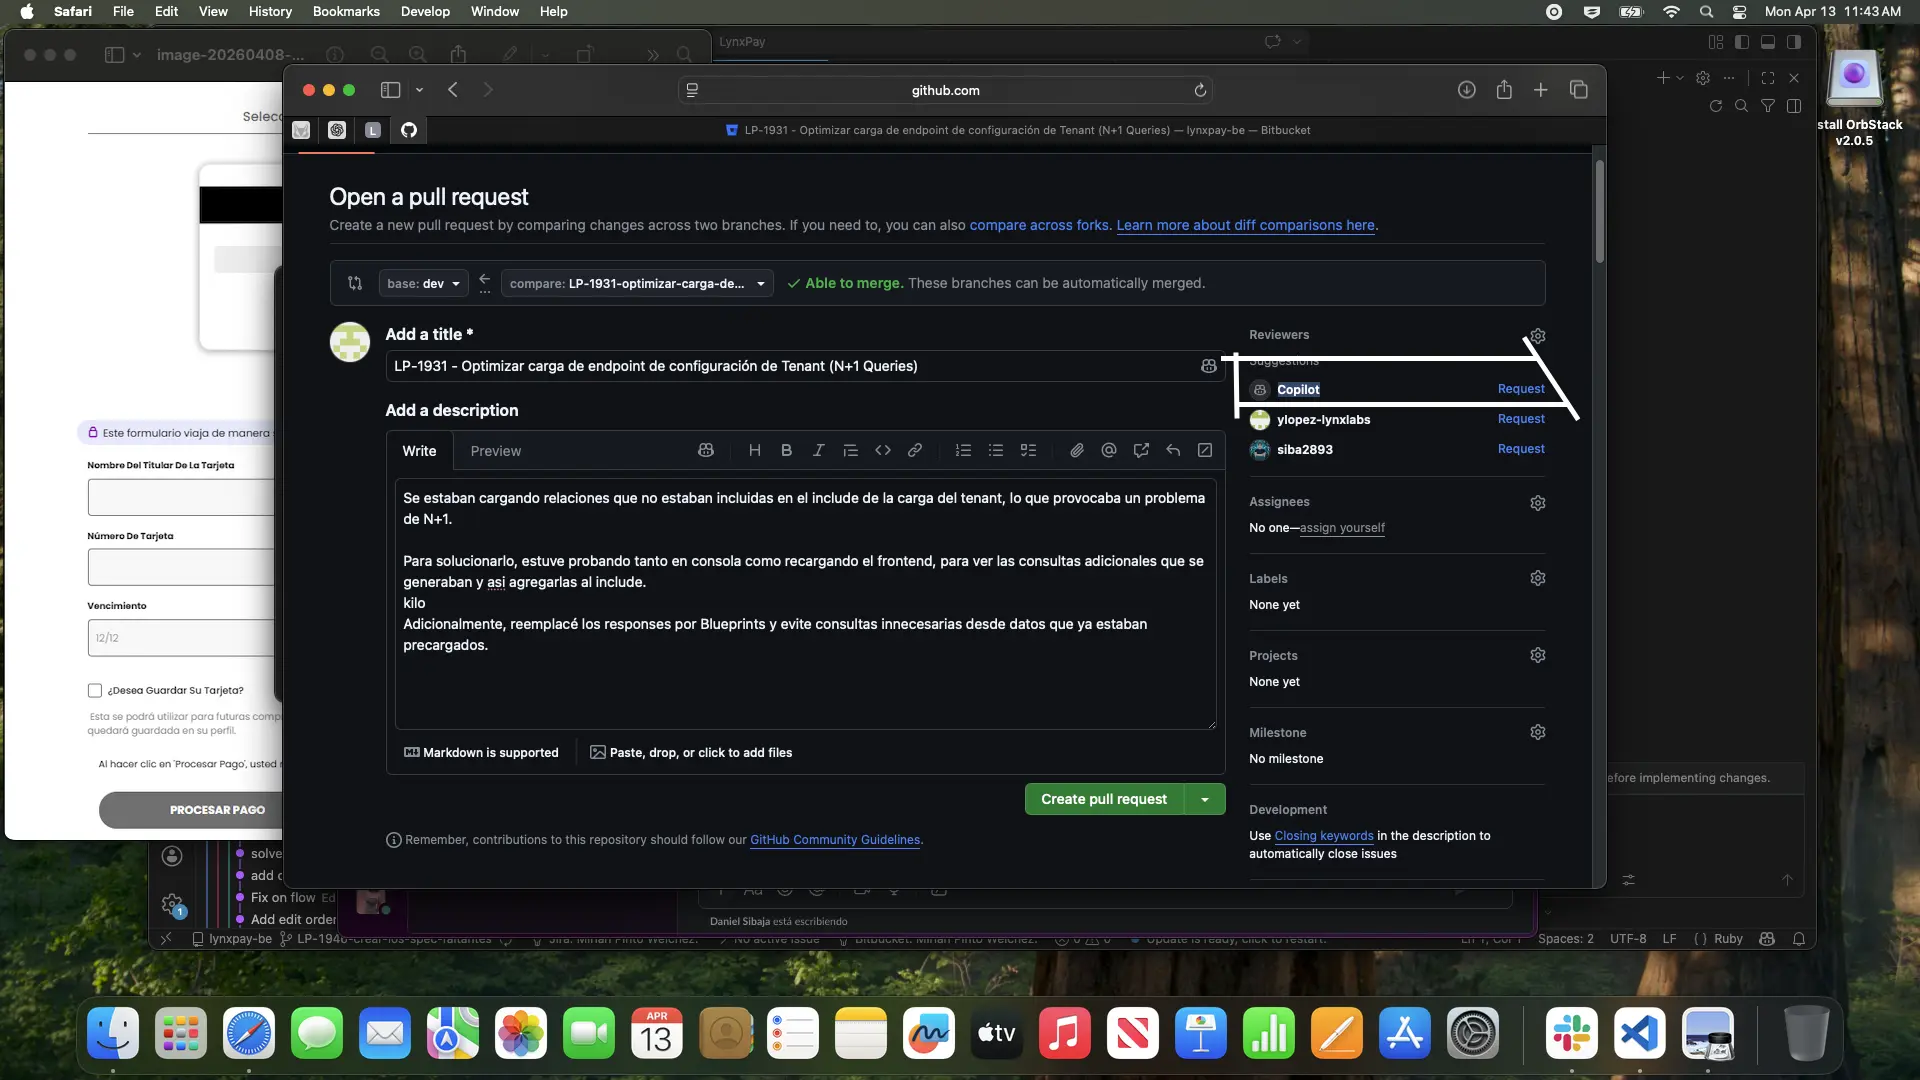
Task: Open the Safari File menu
Action: click(123, 12)
